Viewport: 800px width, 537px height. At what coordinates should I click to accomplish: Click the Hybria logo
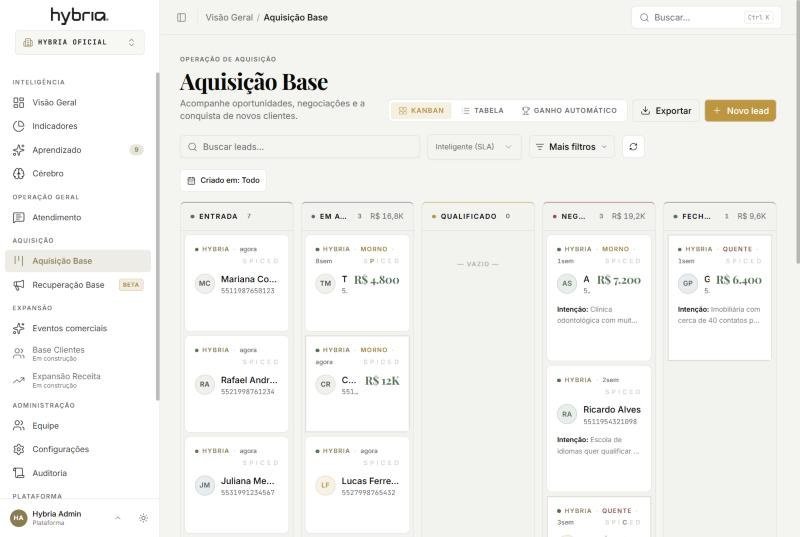(x=79, y=16)
